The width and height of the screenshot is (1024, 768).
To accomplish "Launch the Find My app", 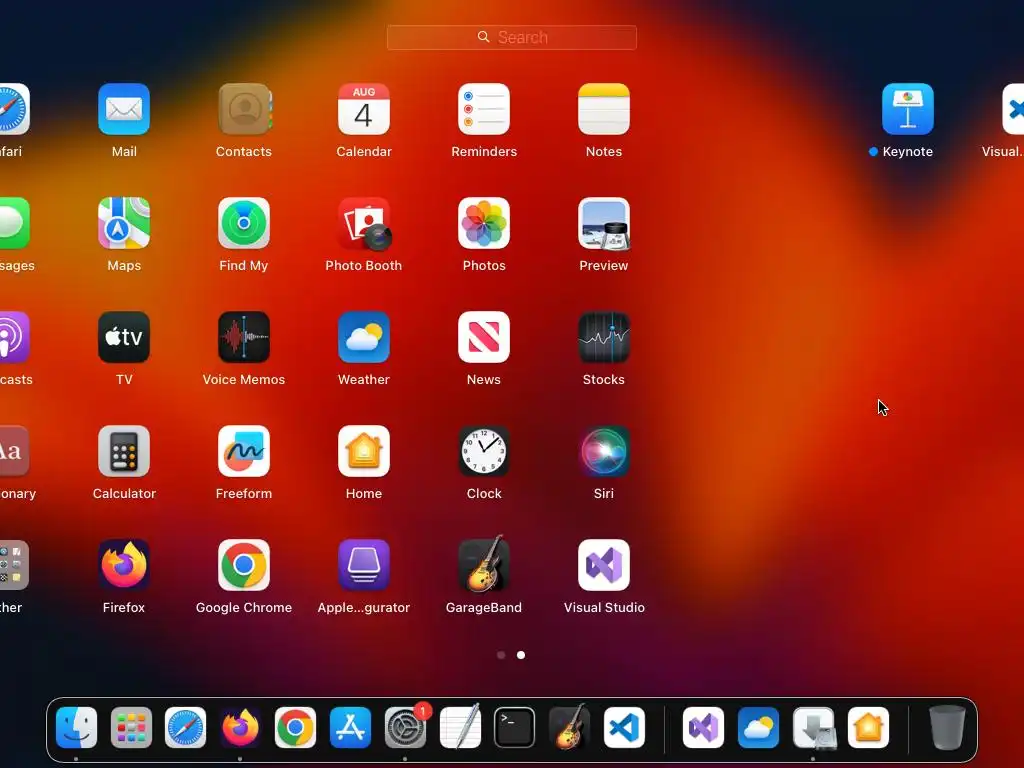I will tap(244, 223).
